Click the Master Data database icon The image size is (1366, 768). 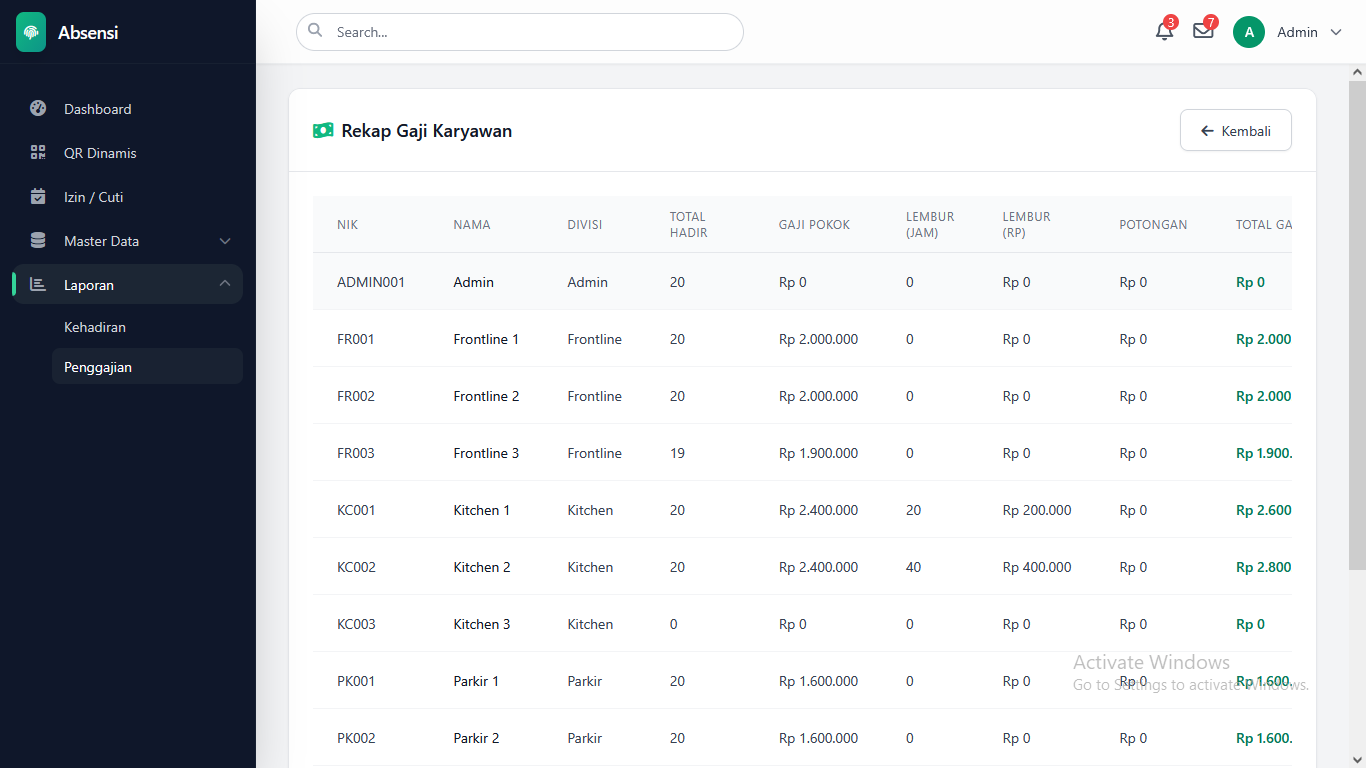click(x=38, y=241)
